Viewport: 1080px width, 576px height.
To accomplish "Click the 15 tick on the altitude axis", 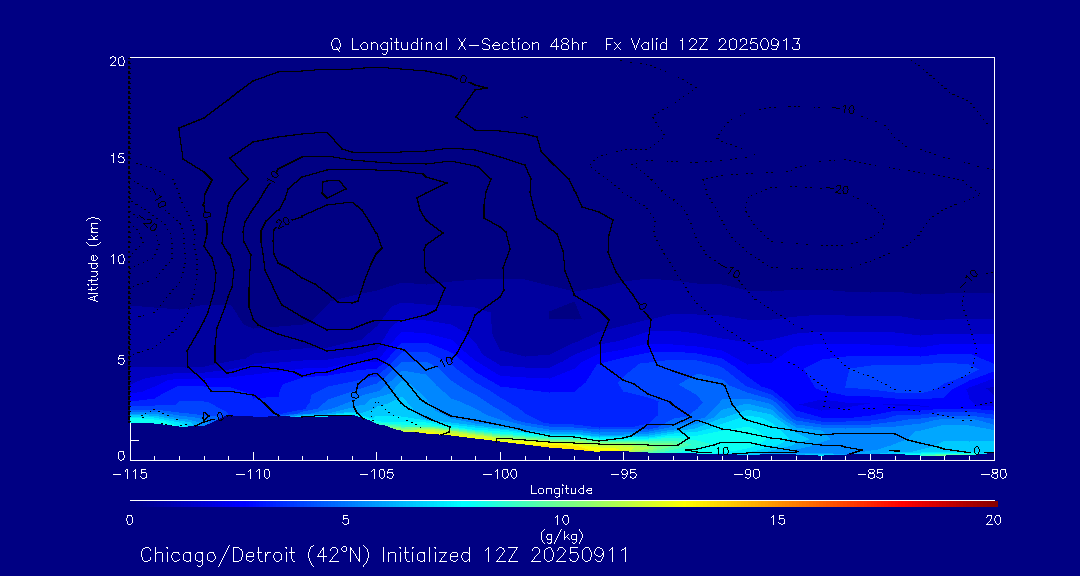I will [116, 158].
